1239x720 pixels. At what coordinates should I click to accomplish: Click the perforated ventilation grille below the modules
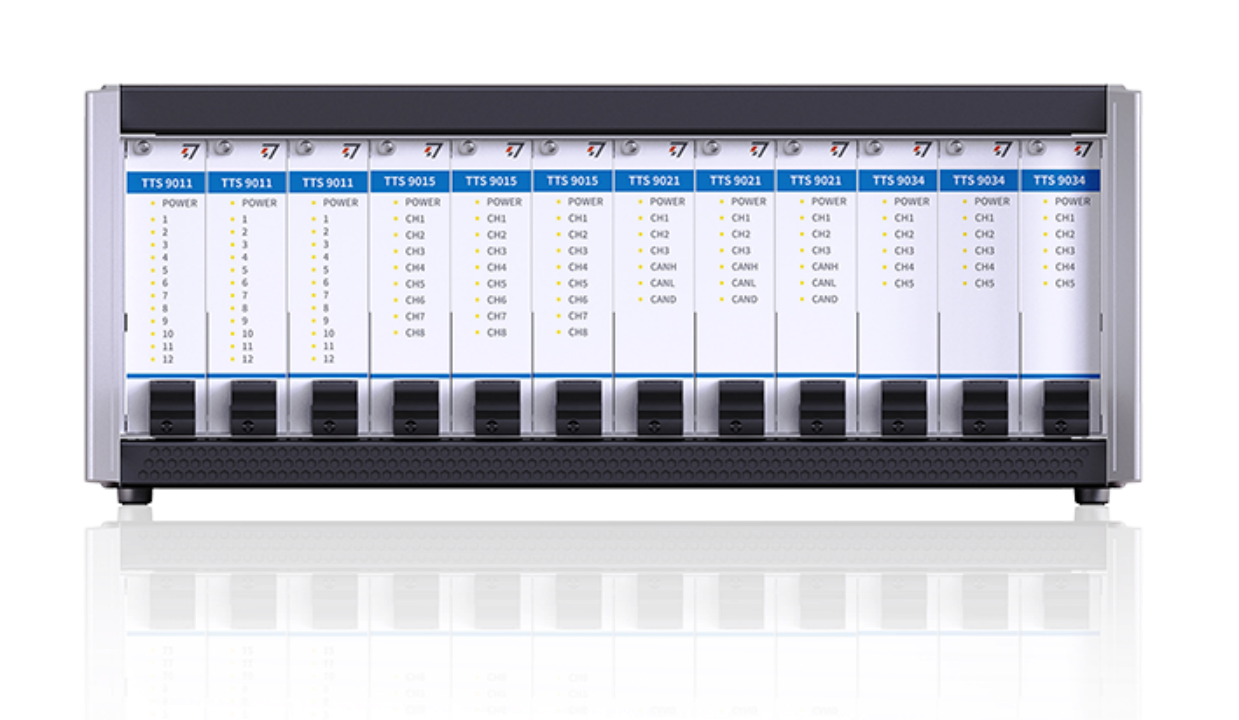612,462
